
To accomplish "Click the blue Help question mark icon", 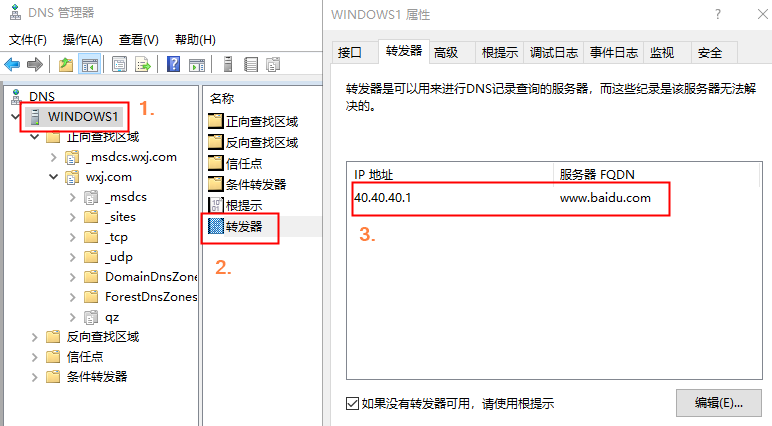I will pos(173,65).
